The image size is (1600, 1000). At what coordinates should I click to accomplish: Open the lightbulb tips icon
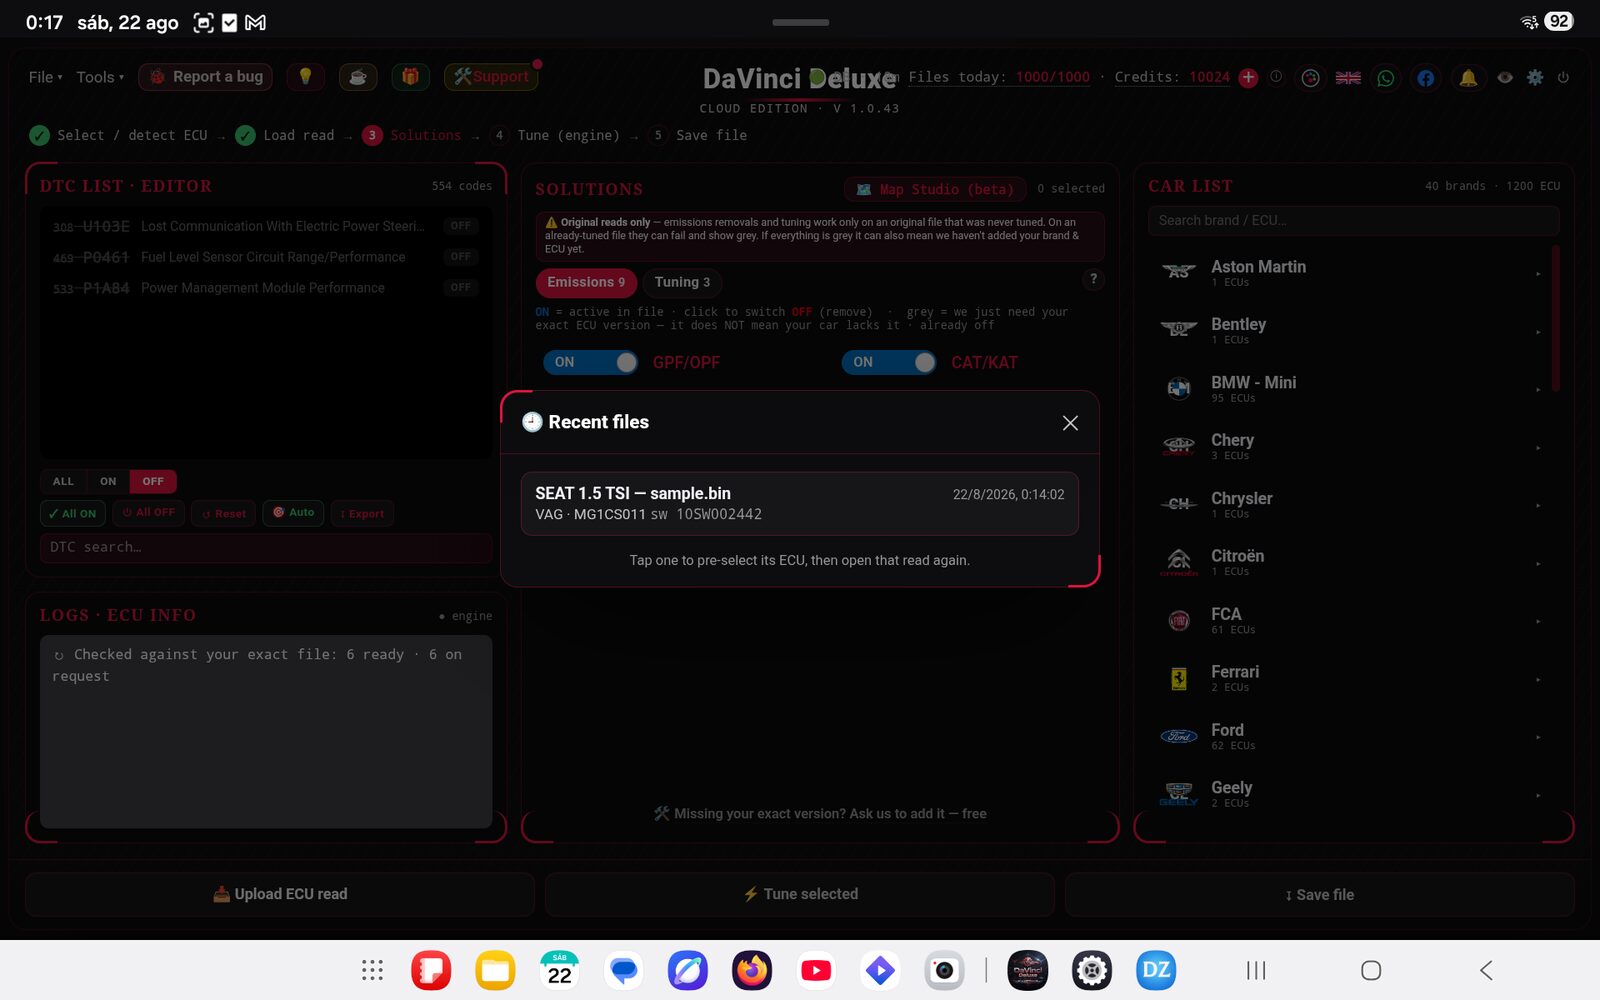305,77
